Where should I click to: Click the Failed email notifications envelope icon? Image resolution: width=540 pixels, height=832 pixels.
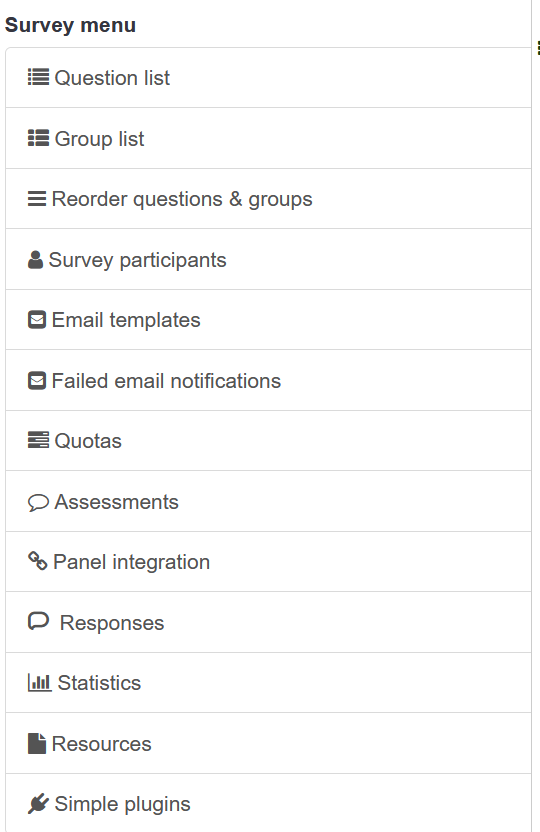(37, 381)
